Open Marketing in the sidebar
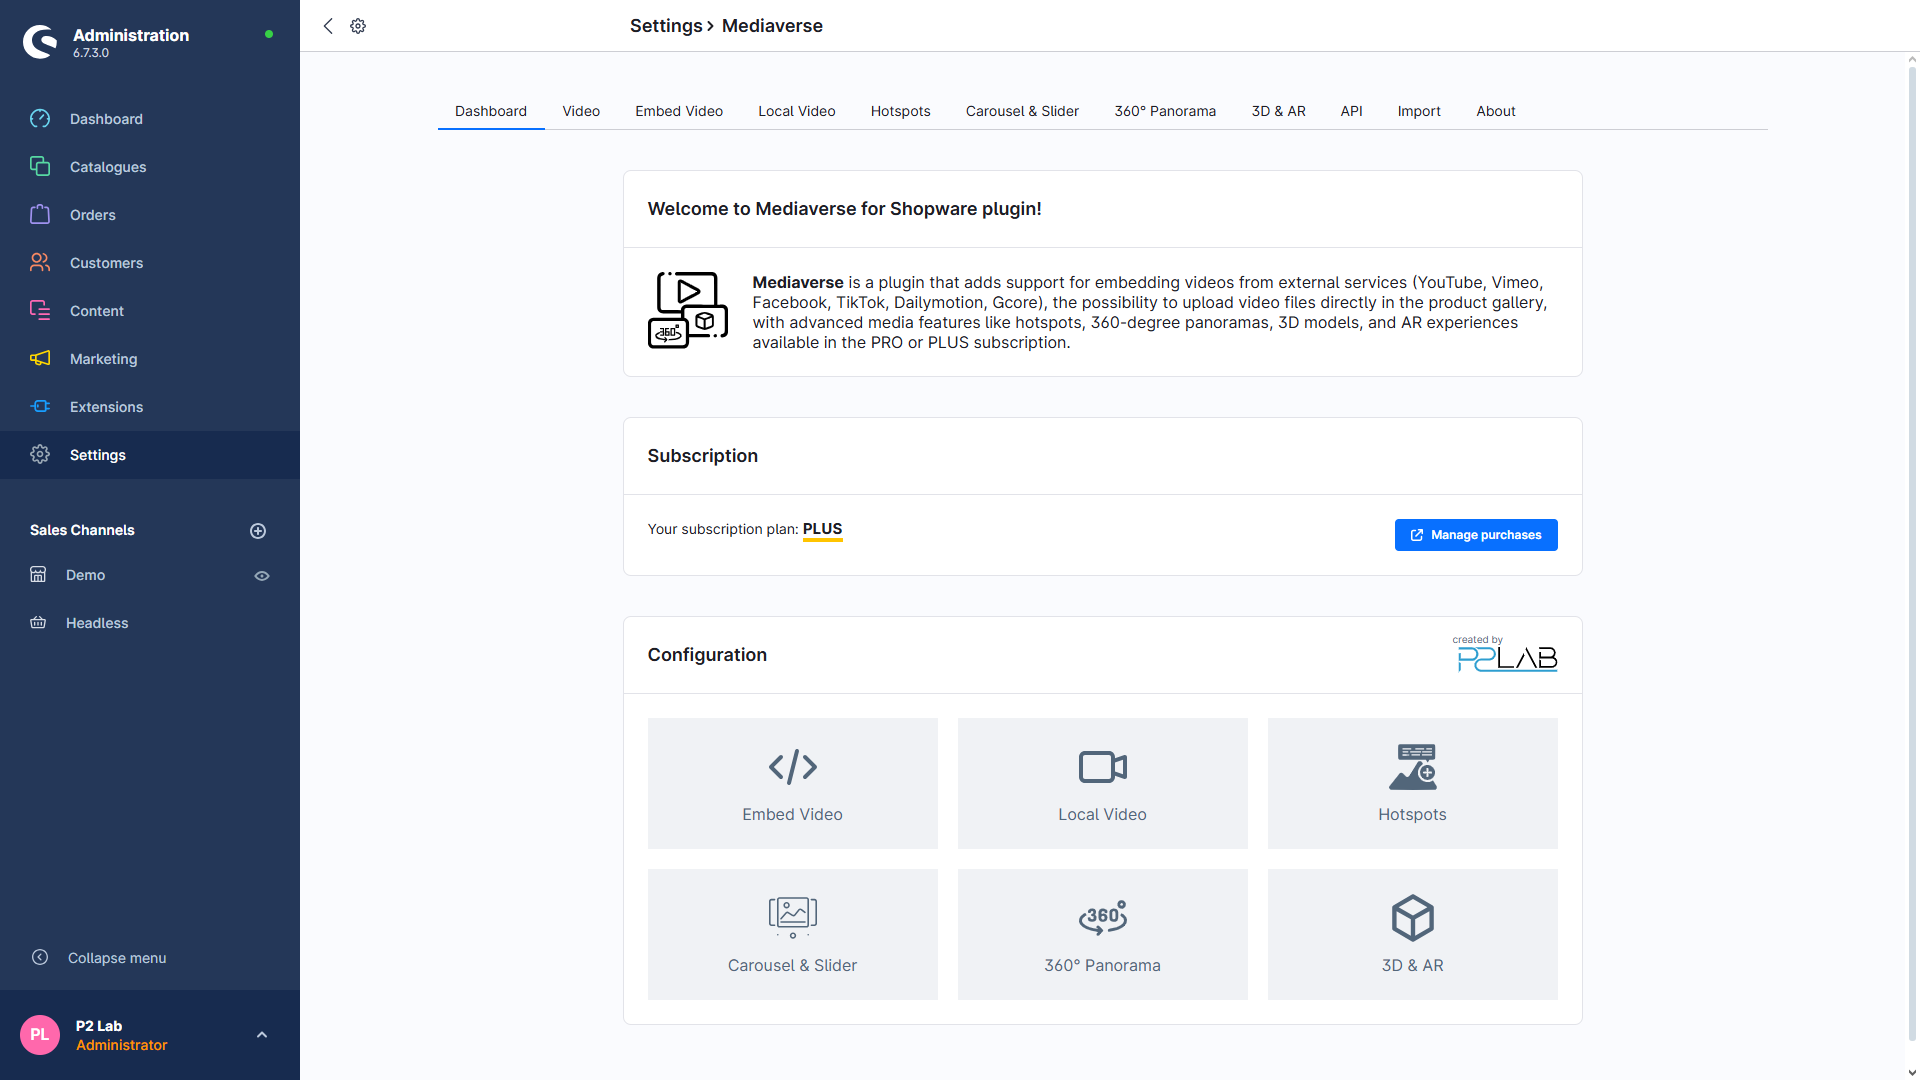Screen dimensions: 1920x1080 click(150, 359)
